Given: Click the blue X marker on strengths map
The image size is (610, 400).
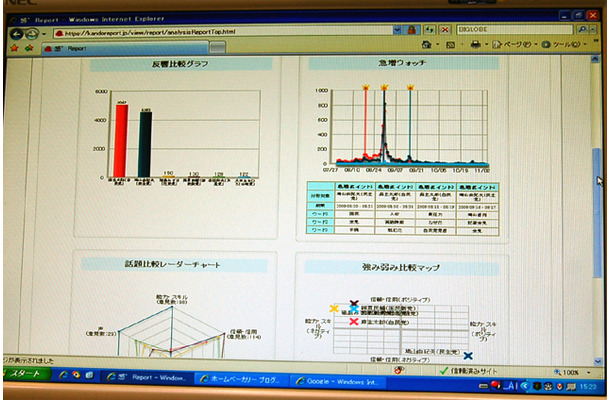Looking at the screenshot, I should tap(467, 355).
